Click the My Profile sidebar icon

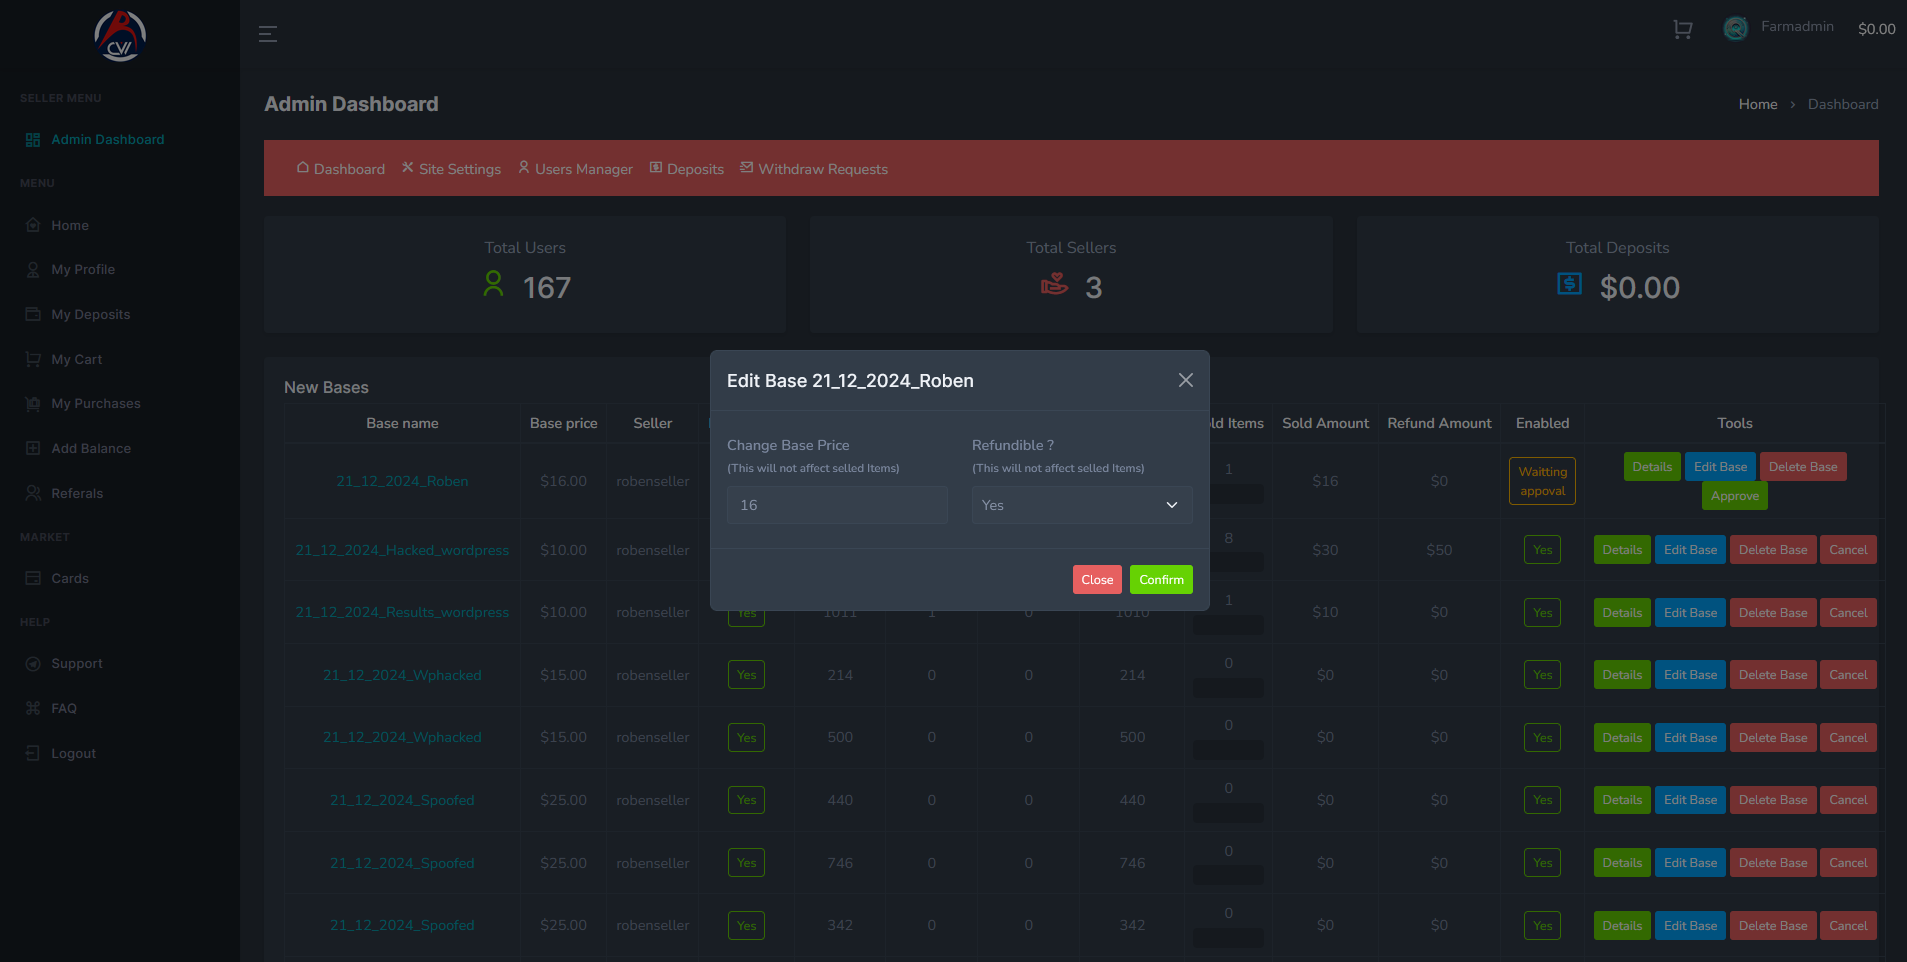tap(33, 270)
